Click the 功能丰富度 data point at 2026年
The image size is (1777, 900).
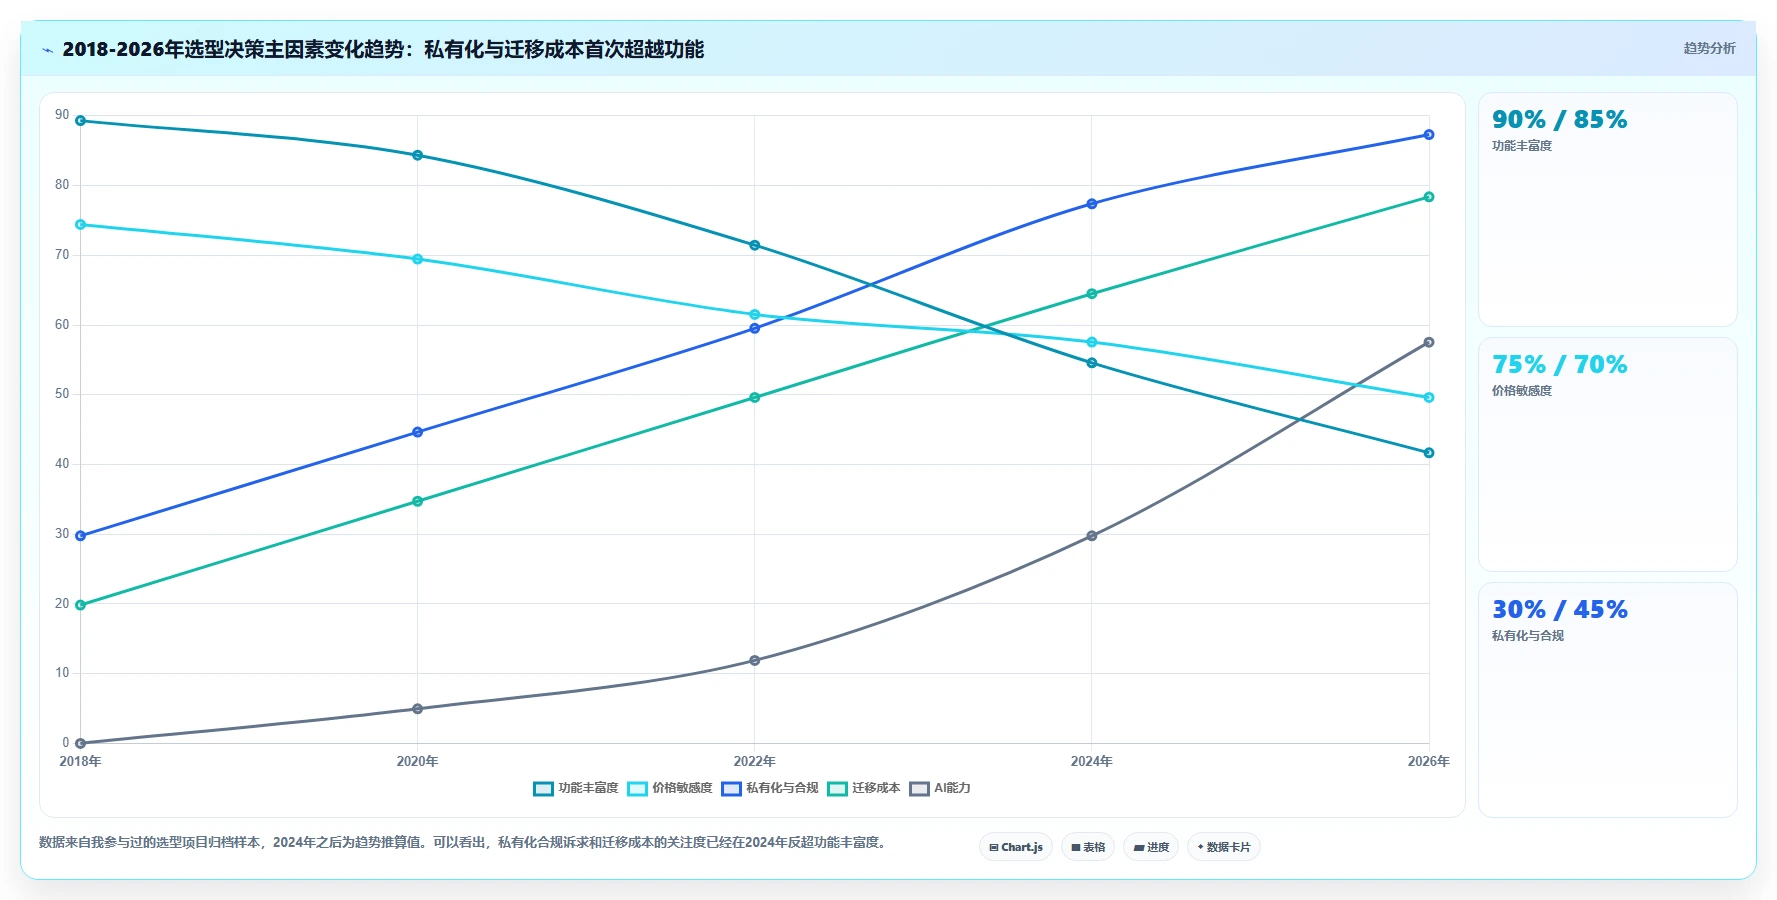pyautogui.click(x=1429, y=453)
